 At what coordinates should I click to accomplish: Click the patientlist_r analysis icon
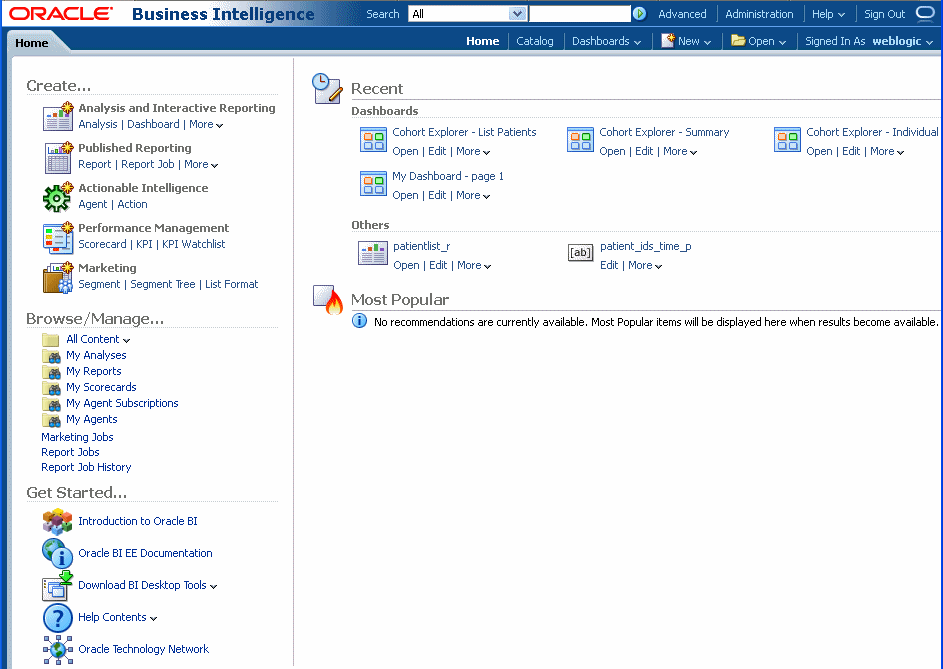(x=373, y=253)
